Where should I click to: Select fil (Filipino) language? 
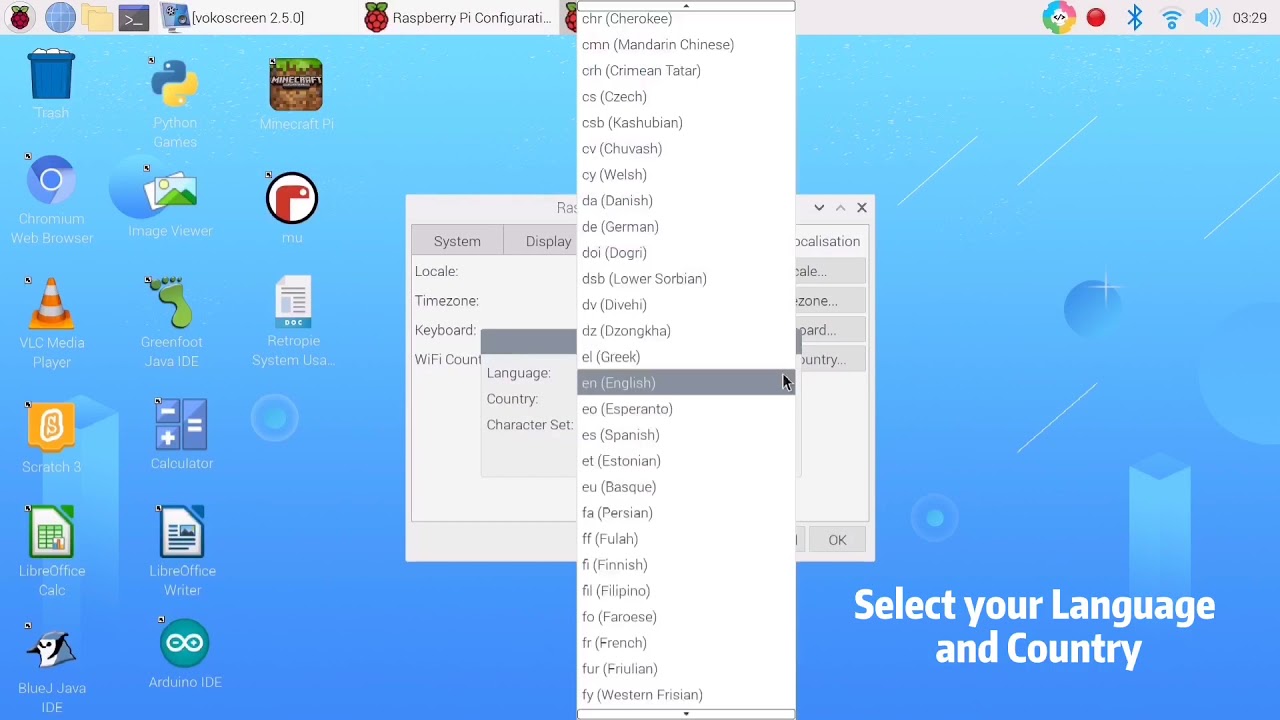click(x=686, y=590)
